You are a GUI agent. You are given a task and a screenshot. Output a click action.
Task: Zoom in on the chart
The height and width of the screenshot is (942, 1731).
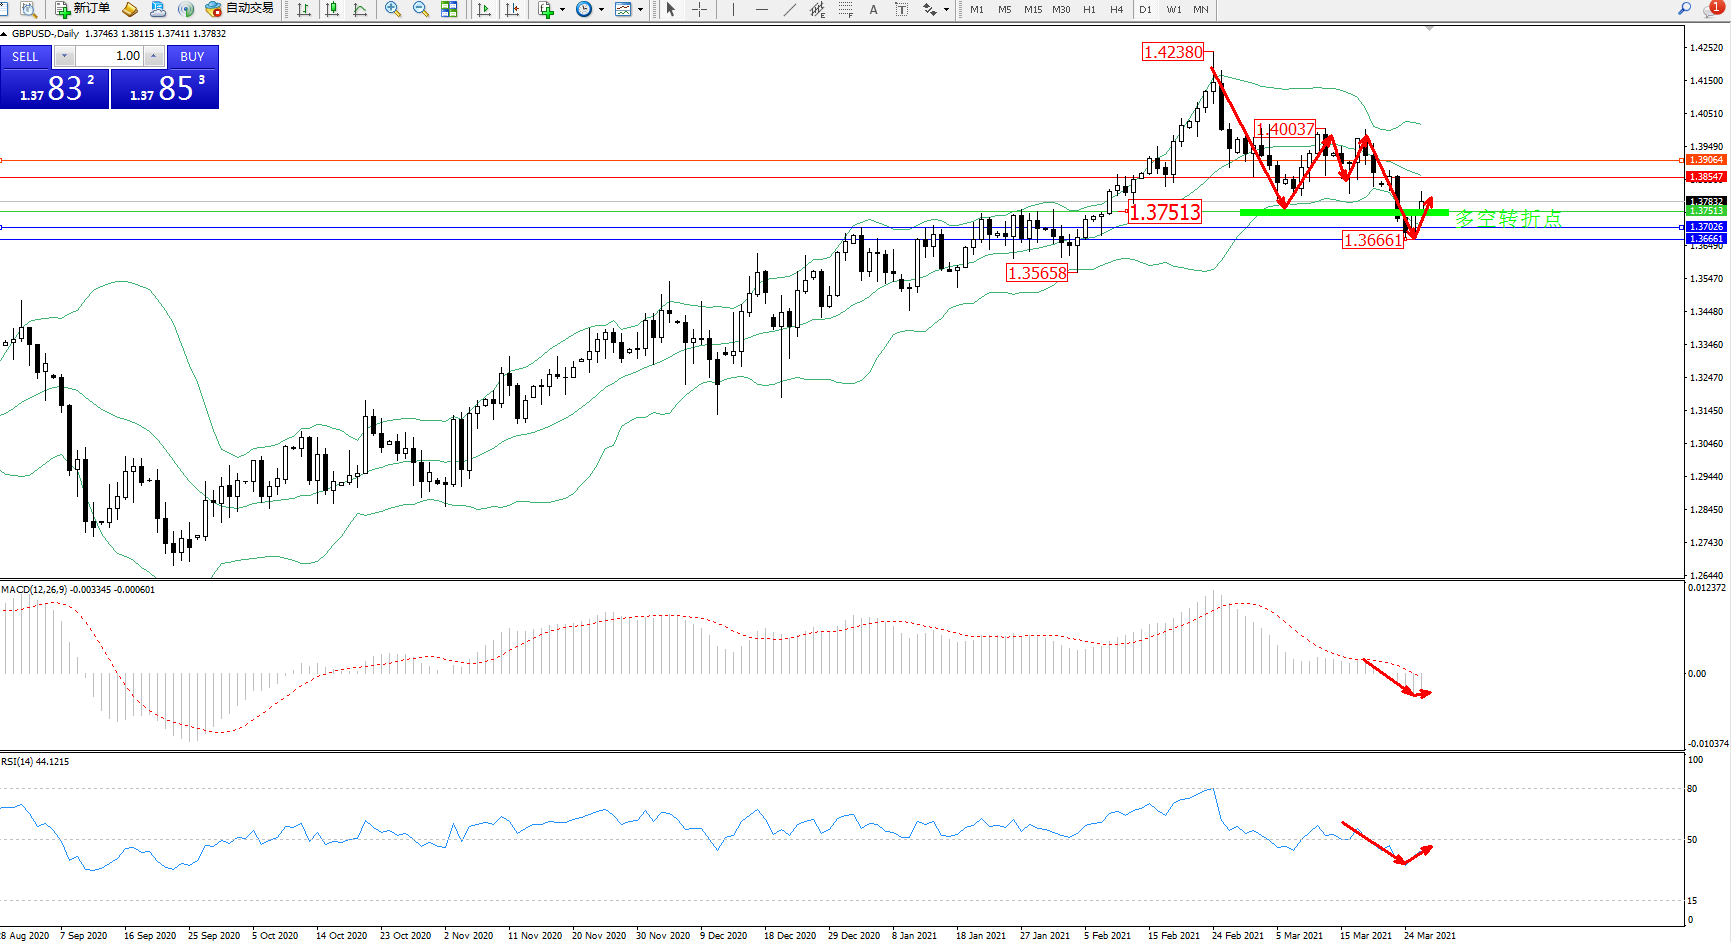pyautogui.click(x=393, y=9)
